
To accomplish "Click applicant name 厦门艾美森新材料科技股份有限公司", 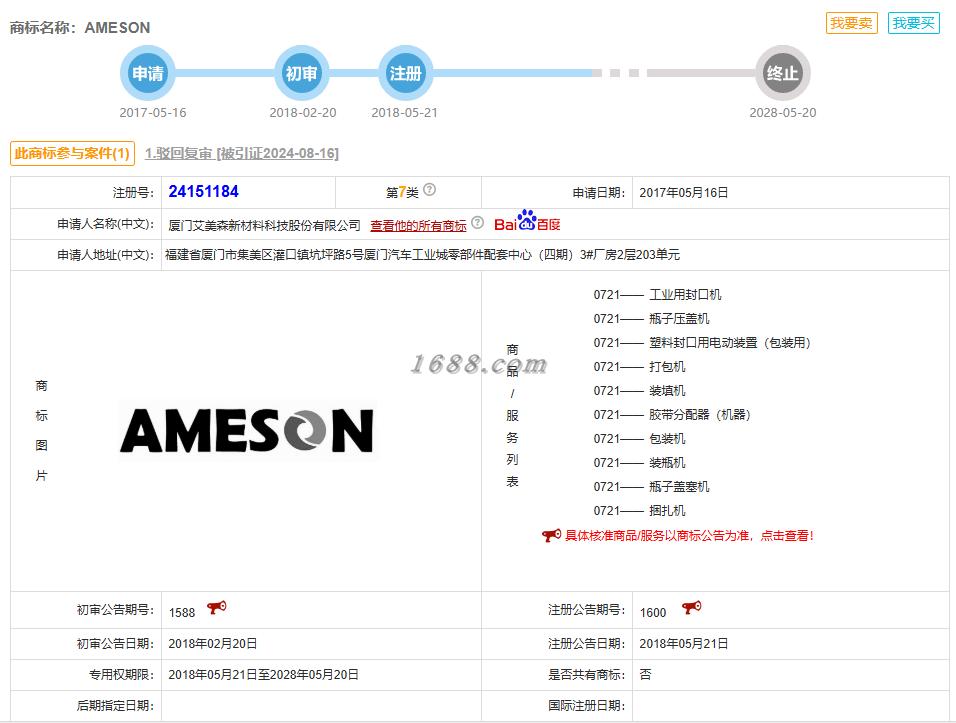I will click(265, 226).
